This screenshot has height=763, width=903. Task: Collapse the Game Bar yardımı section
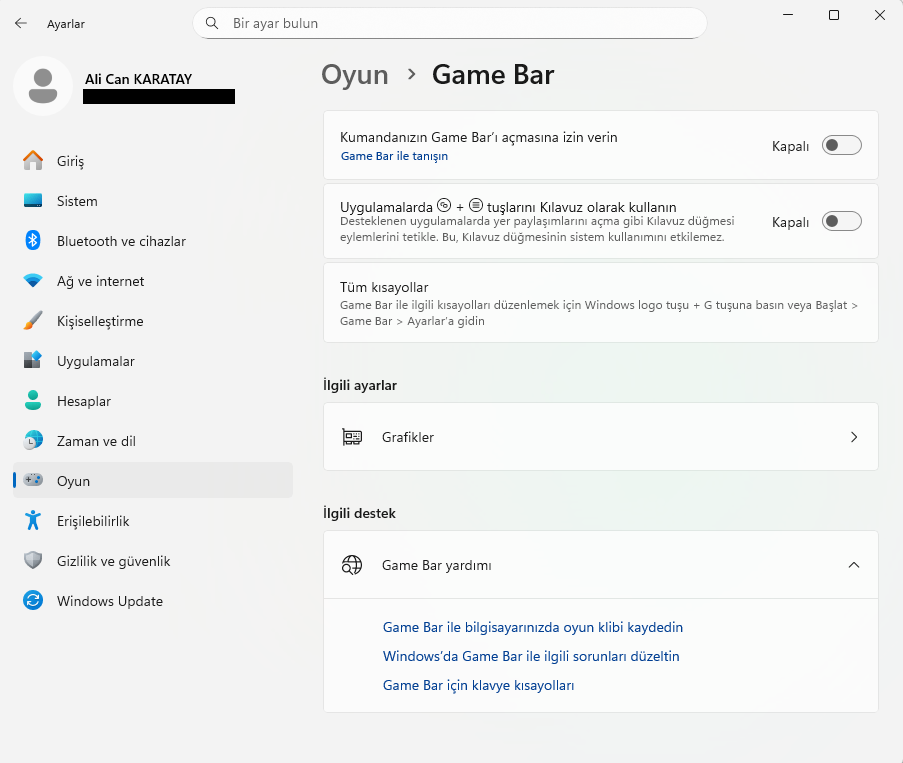(853, 565)
